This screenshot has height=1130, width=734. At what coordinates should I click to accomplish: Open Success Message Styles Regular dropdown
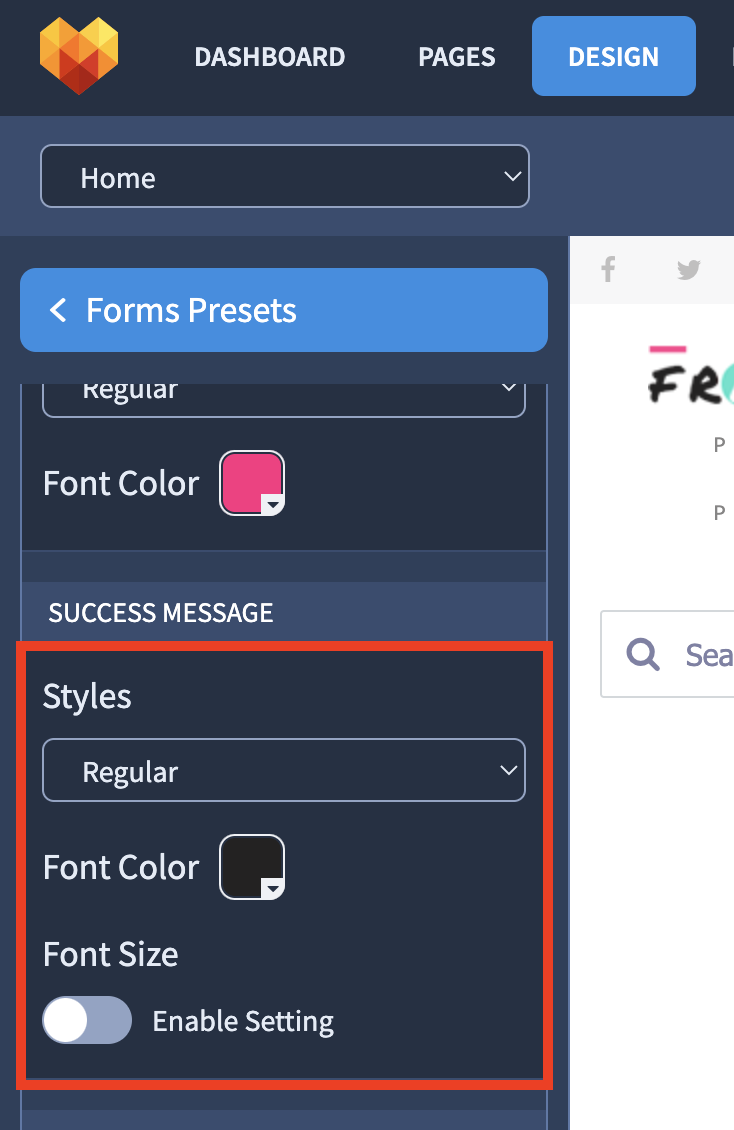[284, 770]
